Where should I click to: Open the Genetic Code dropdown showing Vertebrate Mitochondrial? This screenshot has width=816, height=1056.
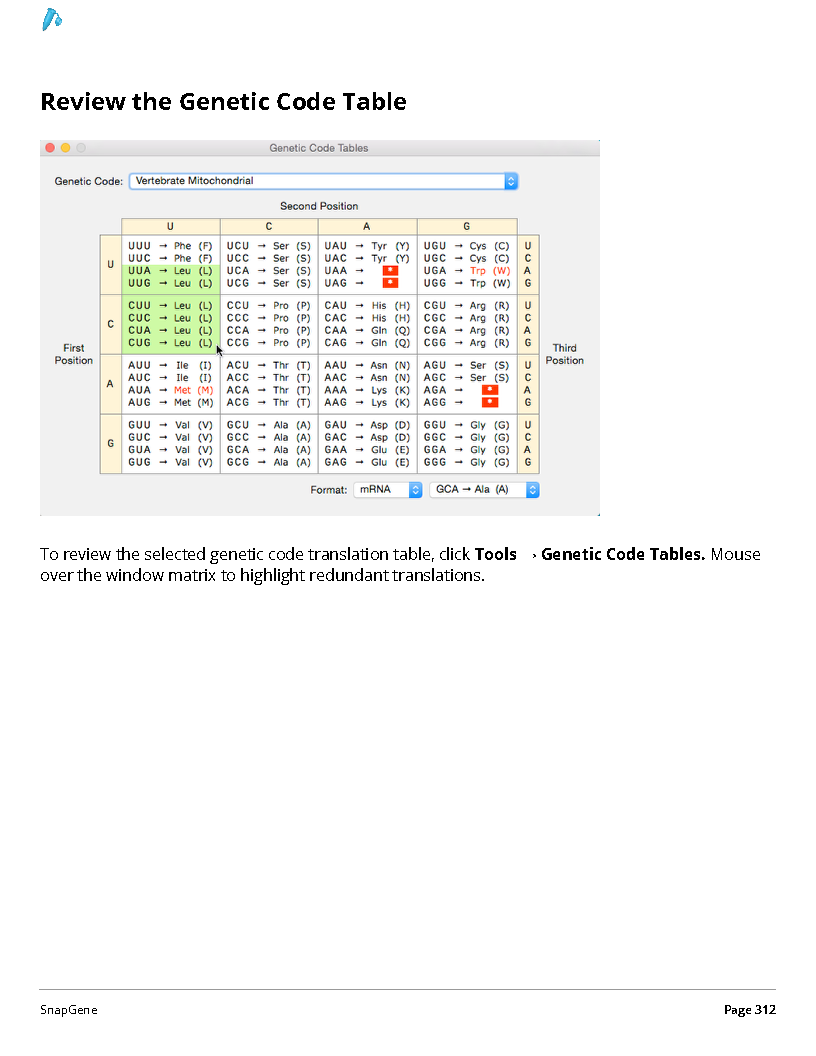tap(323, 181)
